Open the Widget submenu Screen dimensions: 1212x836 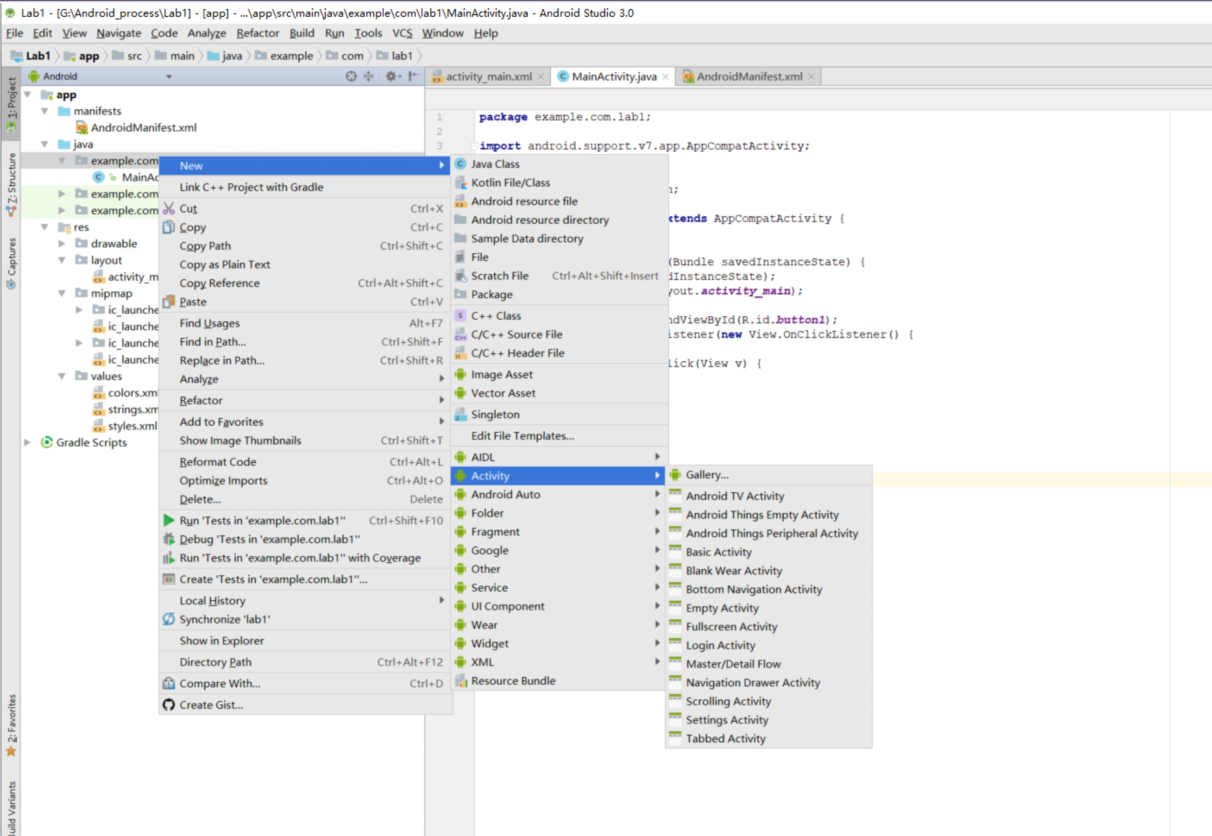pos(559,644)
